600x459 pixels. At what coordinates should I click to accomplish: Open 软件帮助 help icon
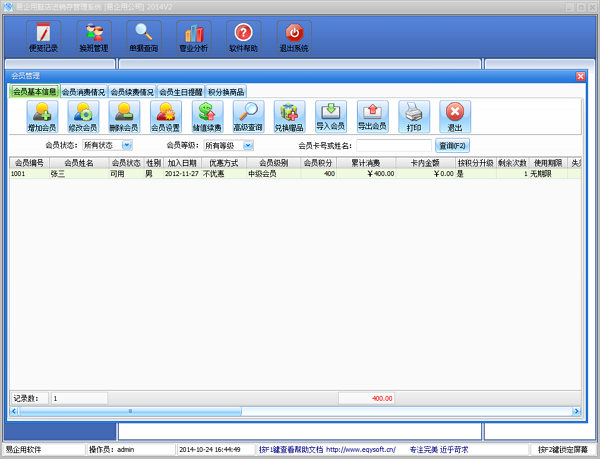243,37
